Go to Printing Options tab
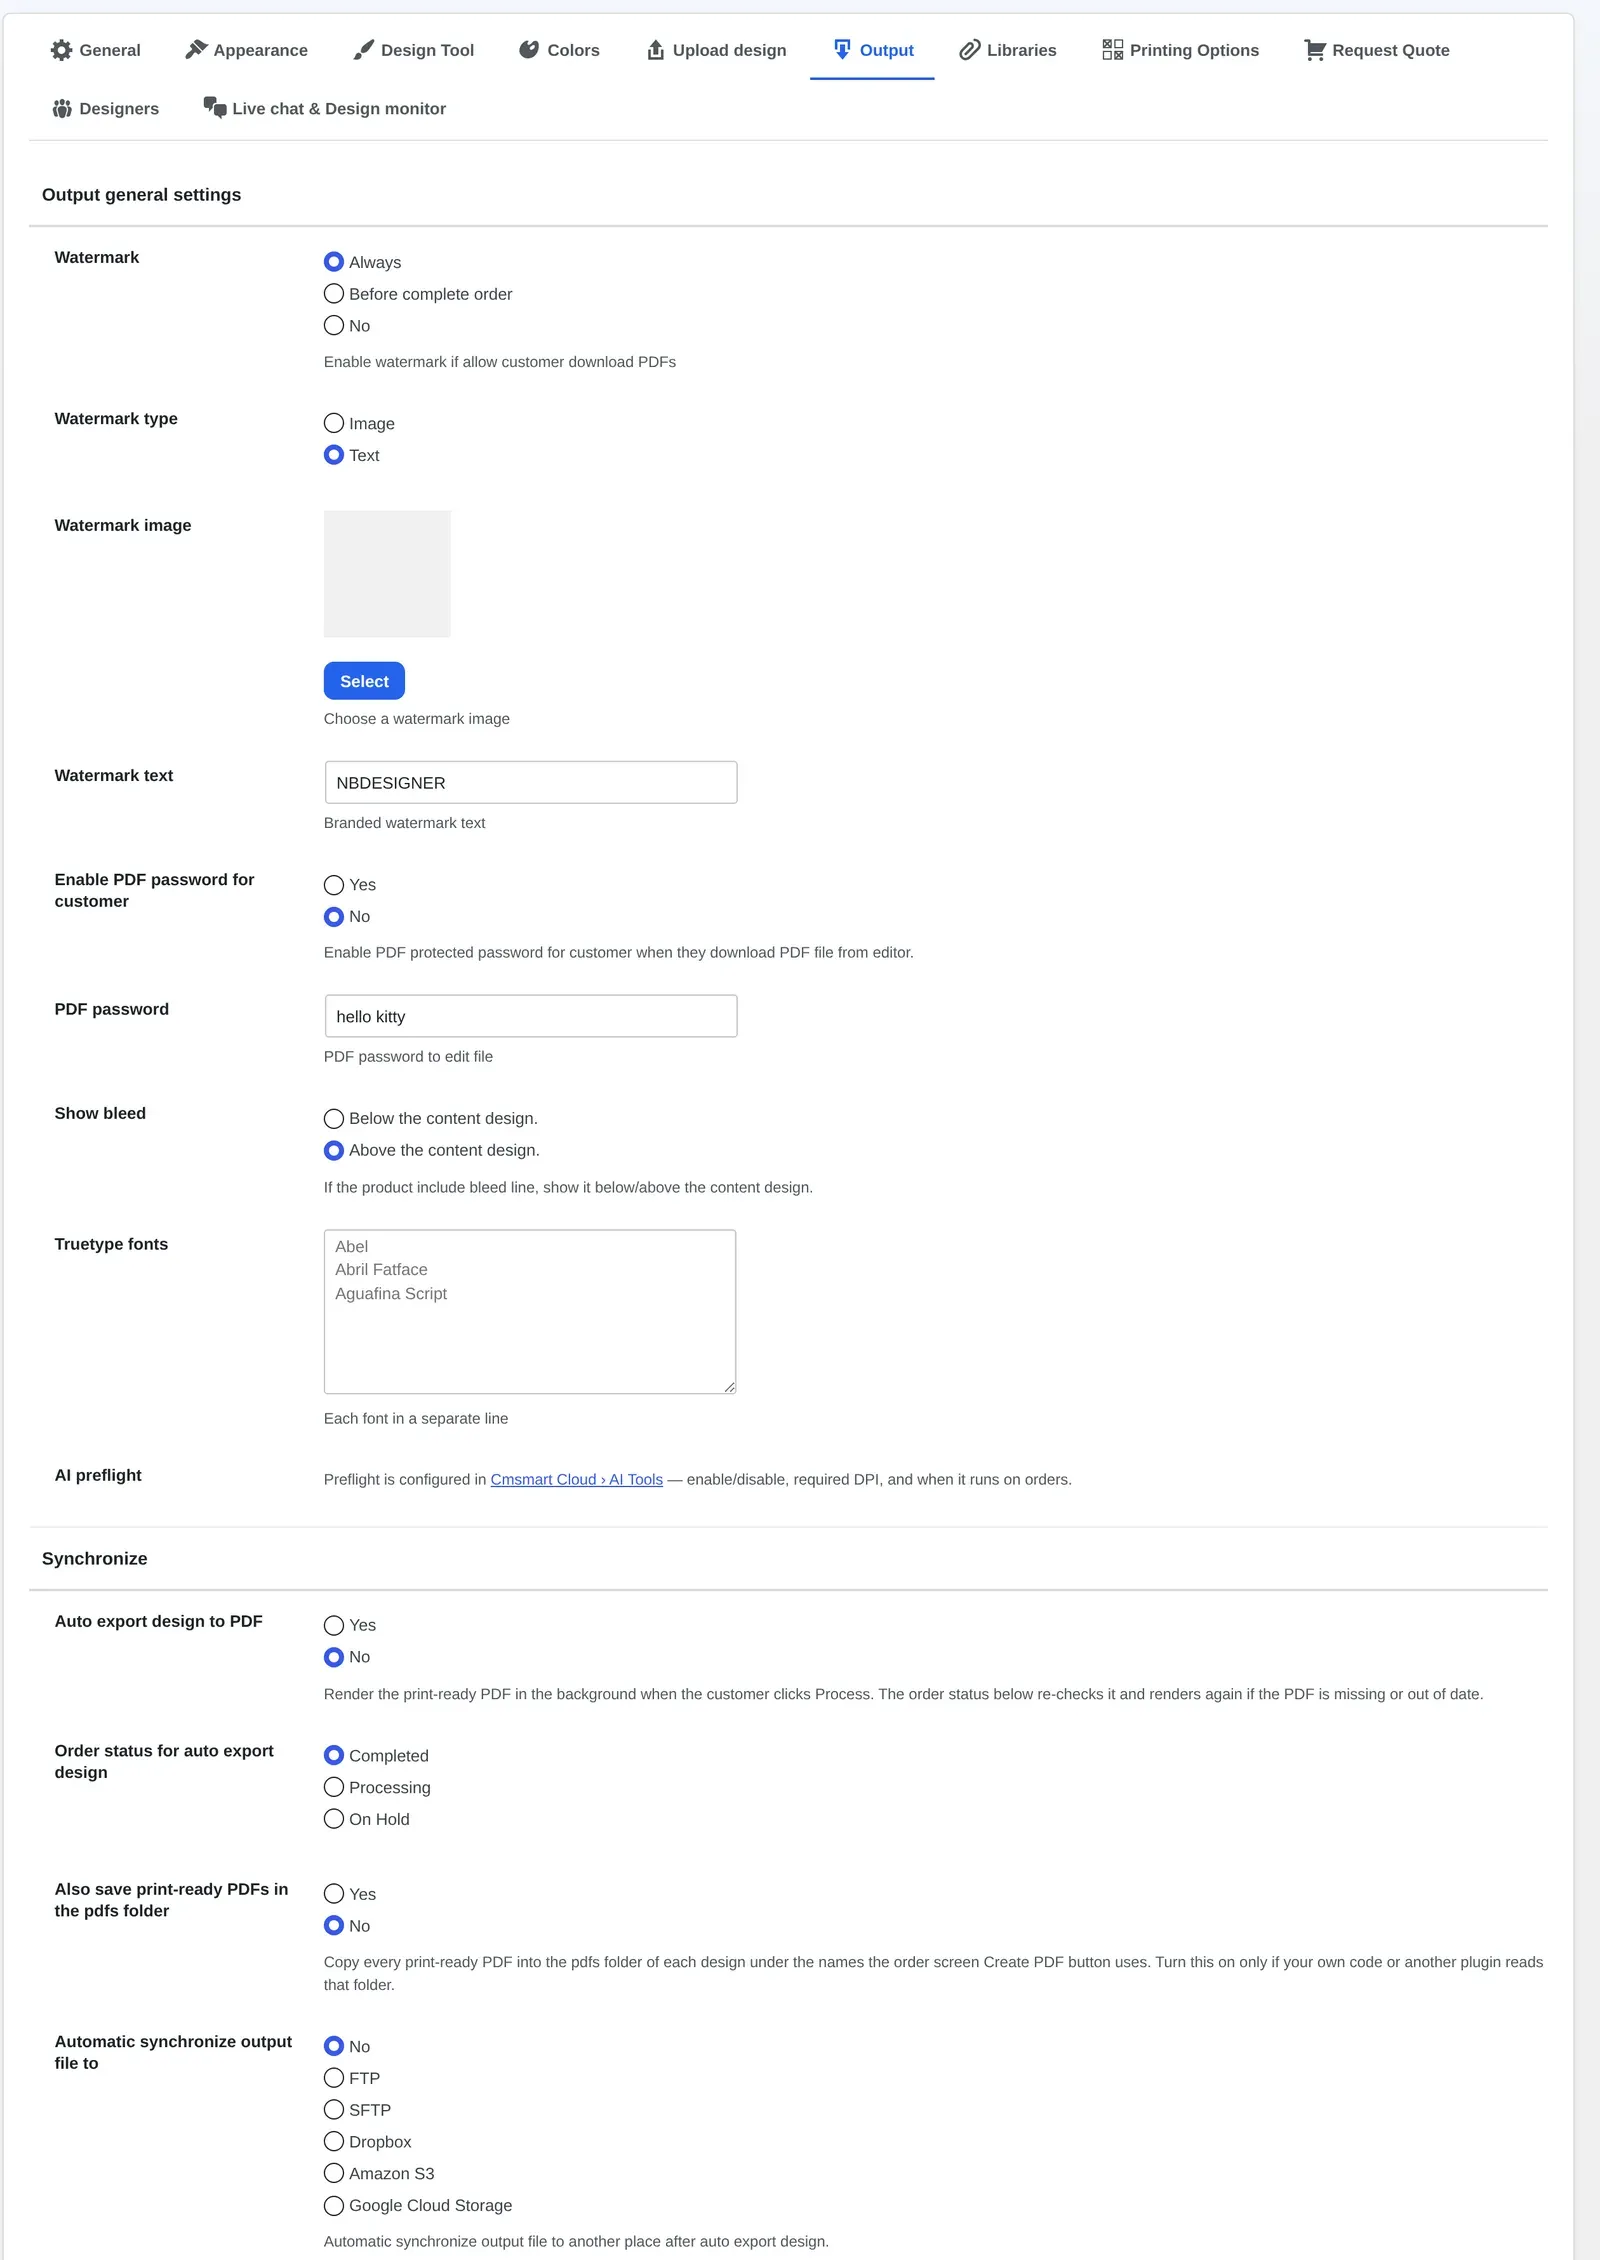Image resolution: width=1600 pixels, height=2260 pixels. [1180, 50]
